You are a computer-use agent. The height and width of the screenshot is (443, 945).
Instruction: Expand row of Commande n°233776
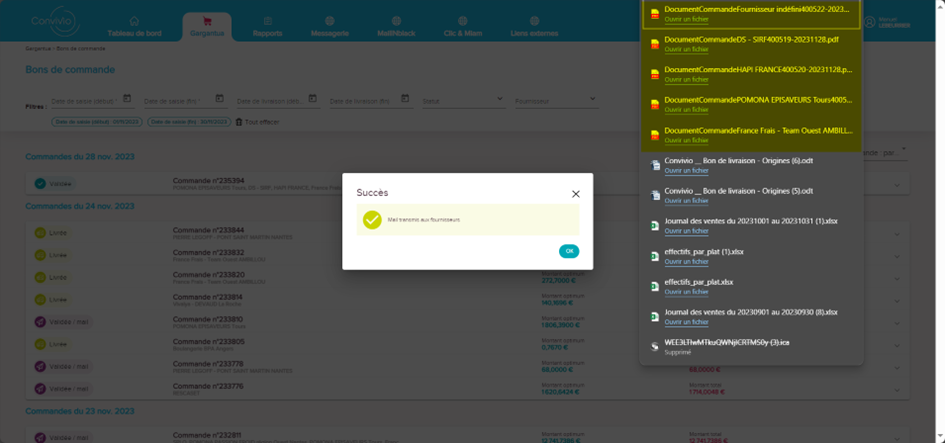click(x=896, y=389)
